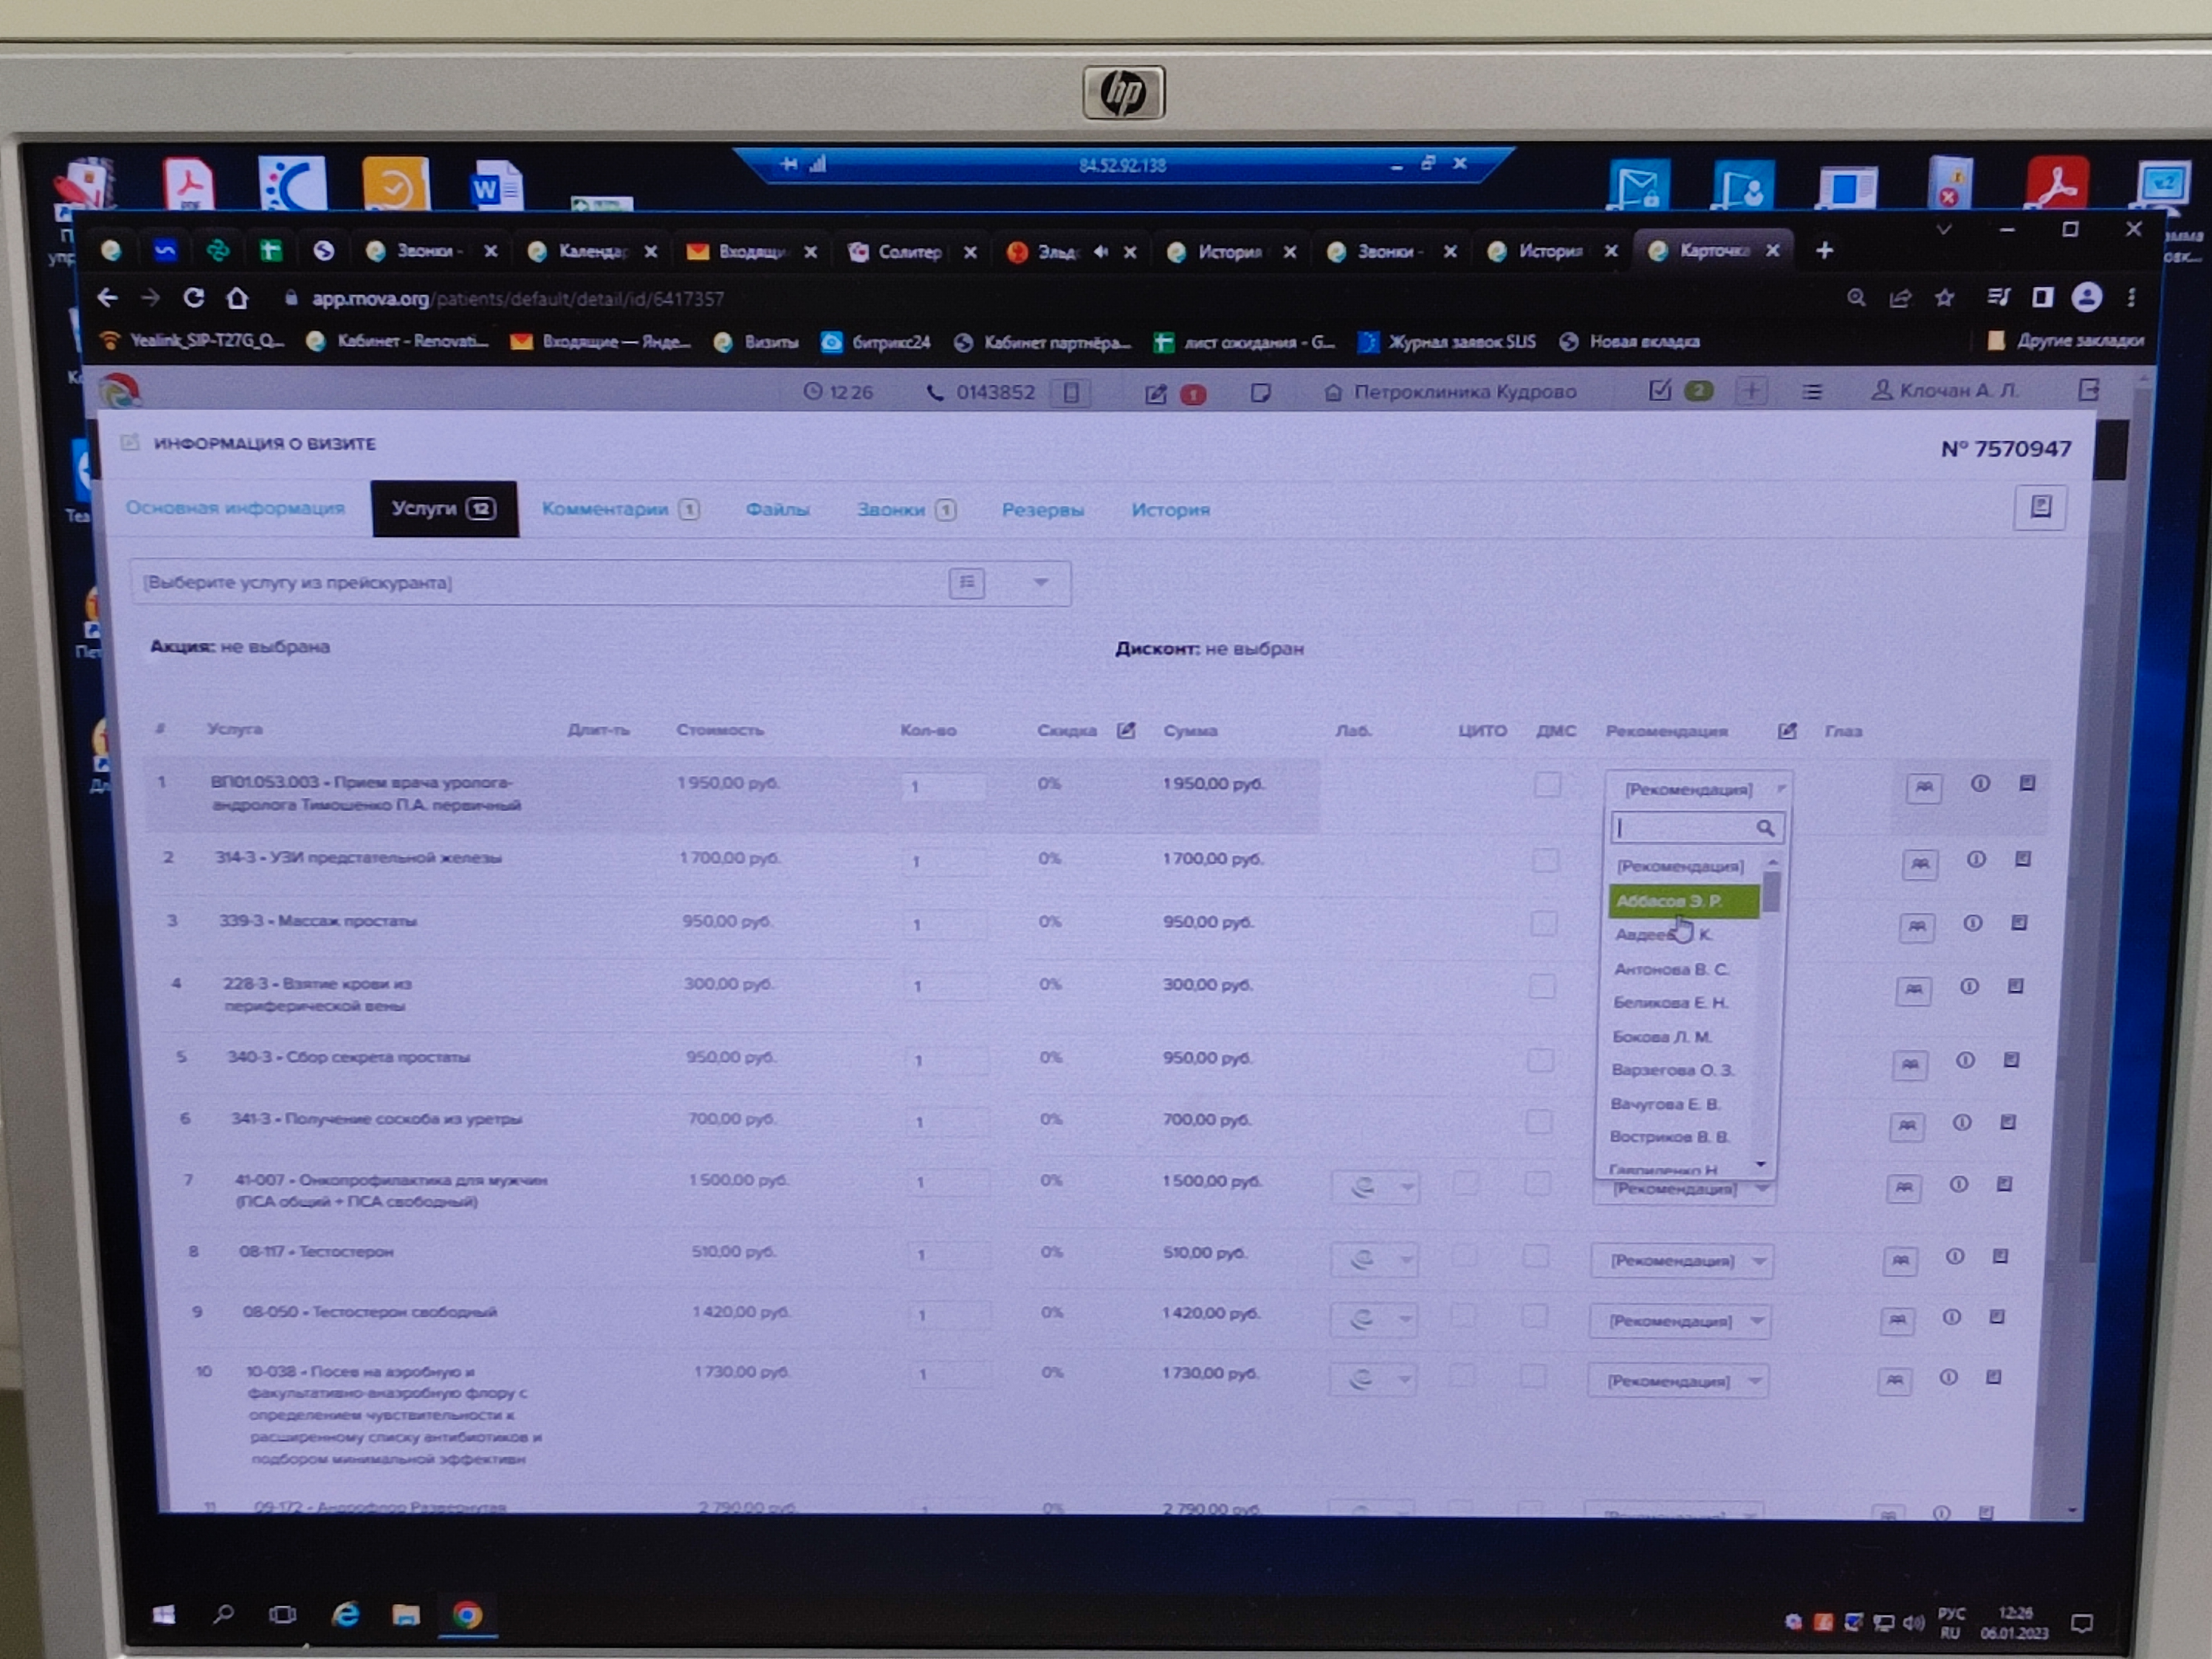Open the edit note icon with red badge
2212x1659 pixels.
point(1156,394)
